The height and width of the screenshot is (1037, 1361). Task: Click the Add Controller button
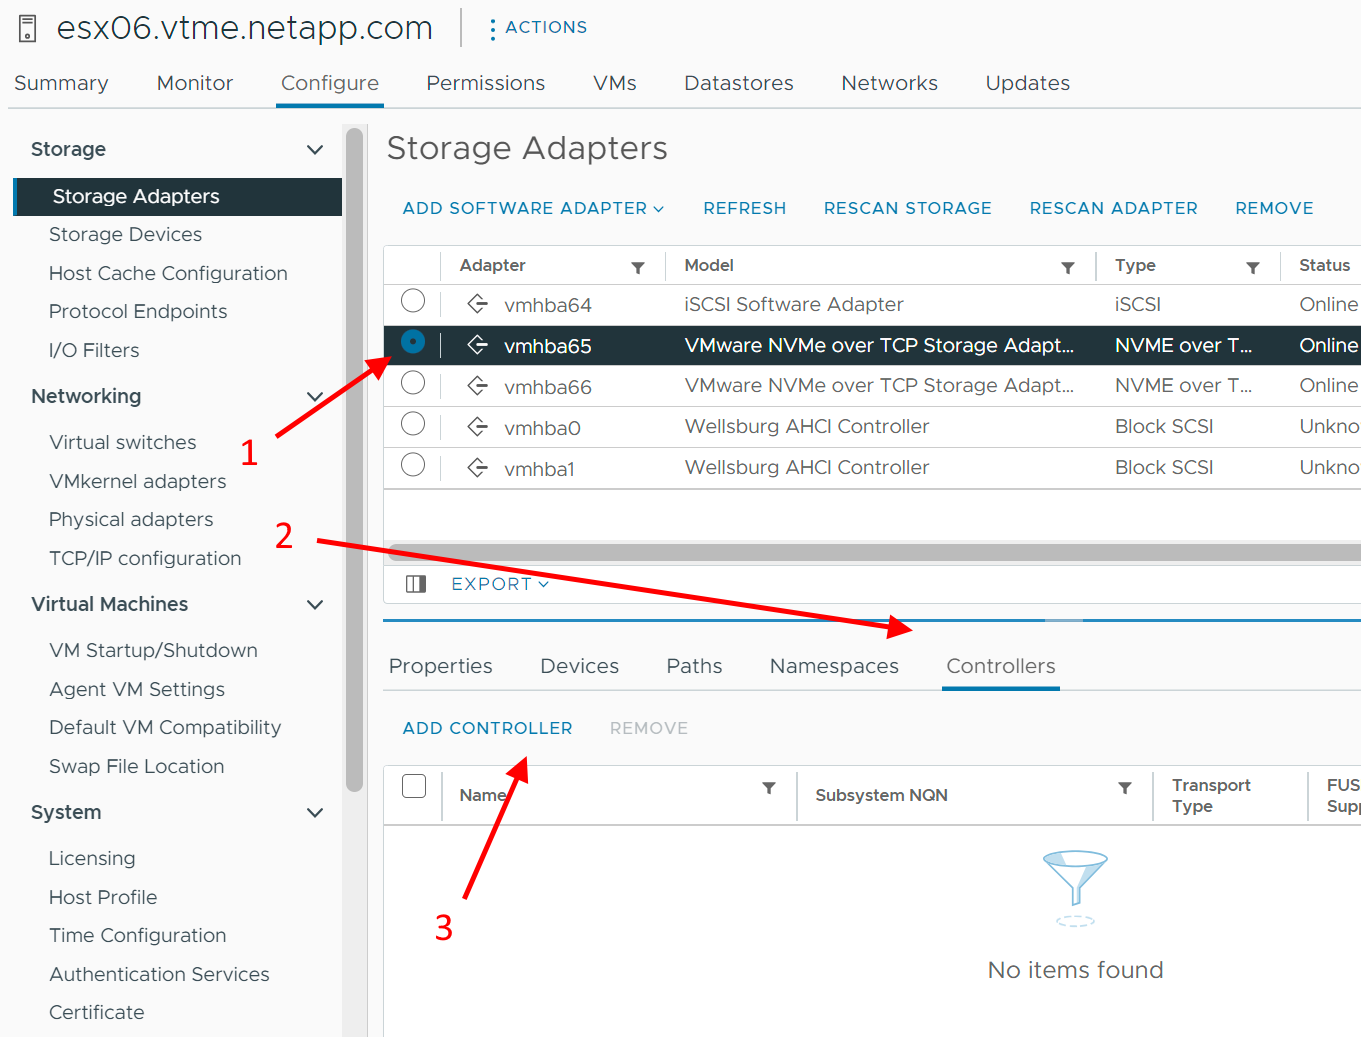click(x=487, y=728)
